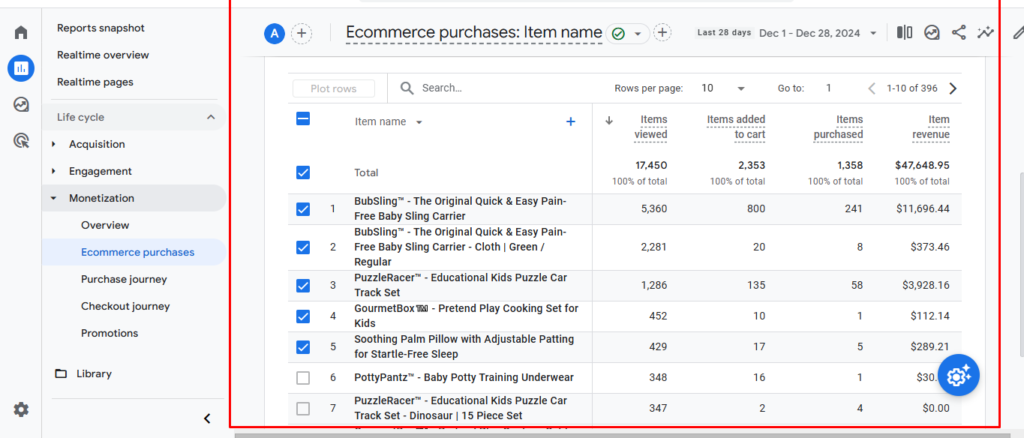The height and width of the screenshot is (438, 1024).
Task: Add a filter plus beside report title
Action: pyautogui.click(x=662, y=33)
